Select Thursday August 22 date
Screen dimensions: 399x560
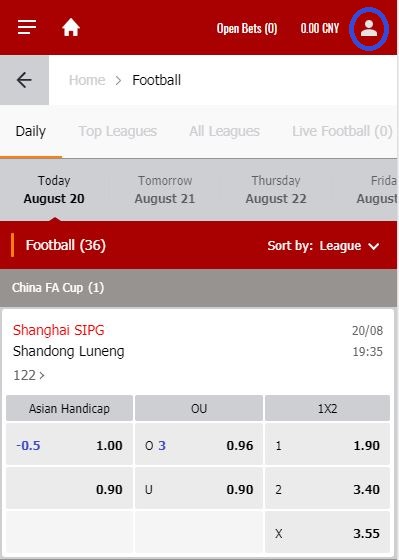[x=276, y=190]
